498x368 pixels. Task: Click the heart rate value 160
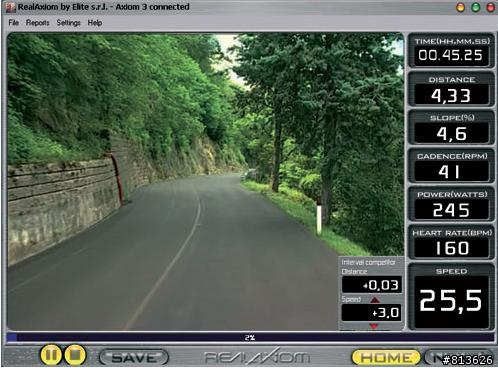coord(451,248)
